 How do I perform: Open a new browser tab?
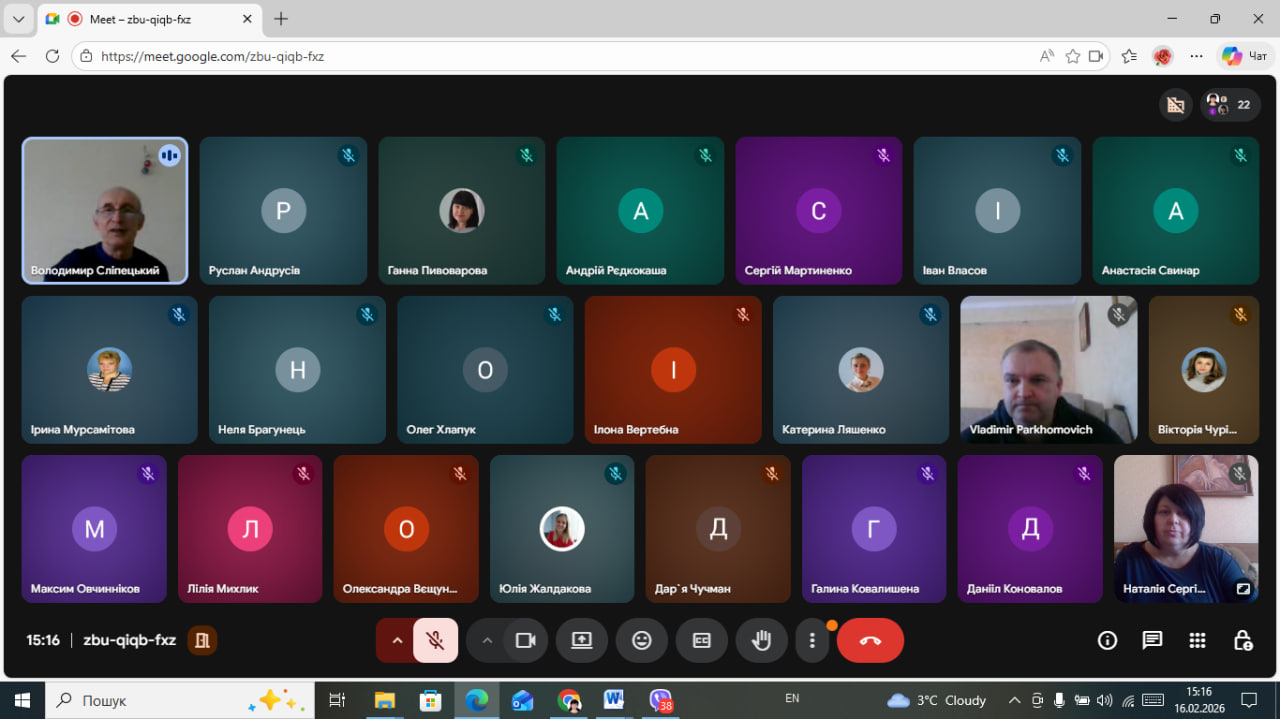[281, 19]
